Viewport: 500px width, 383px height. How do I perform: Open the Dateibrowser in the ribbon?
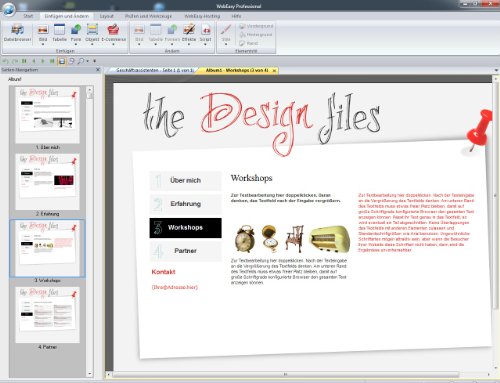17,33
